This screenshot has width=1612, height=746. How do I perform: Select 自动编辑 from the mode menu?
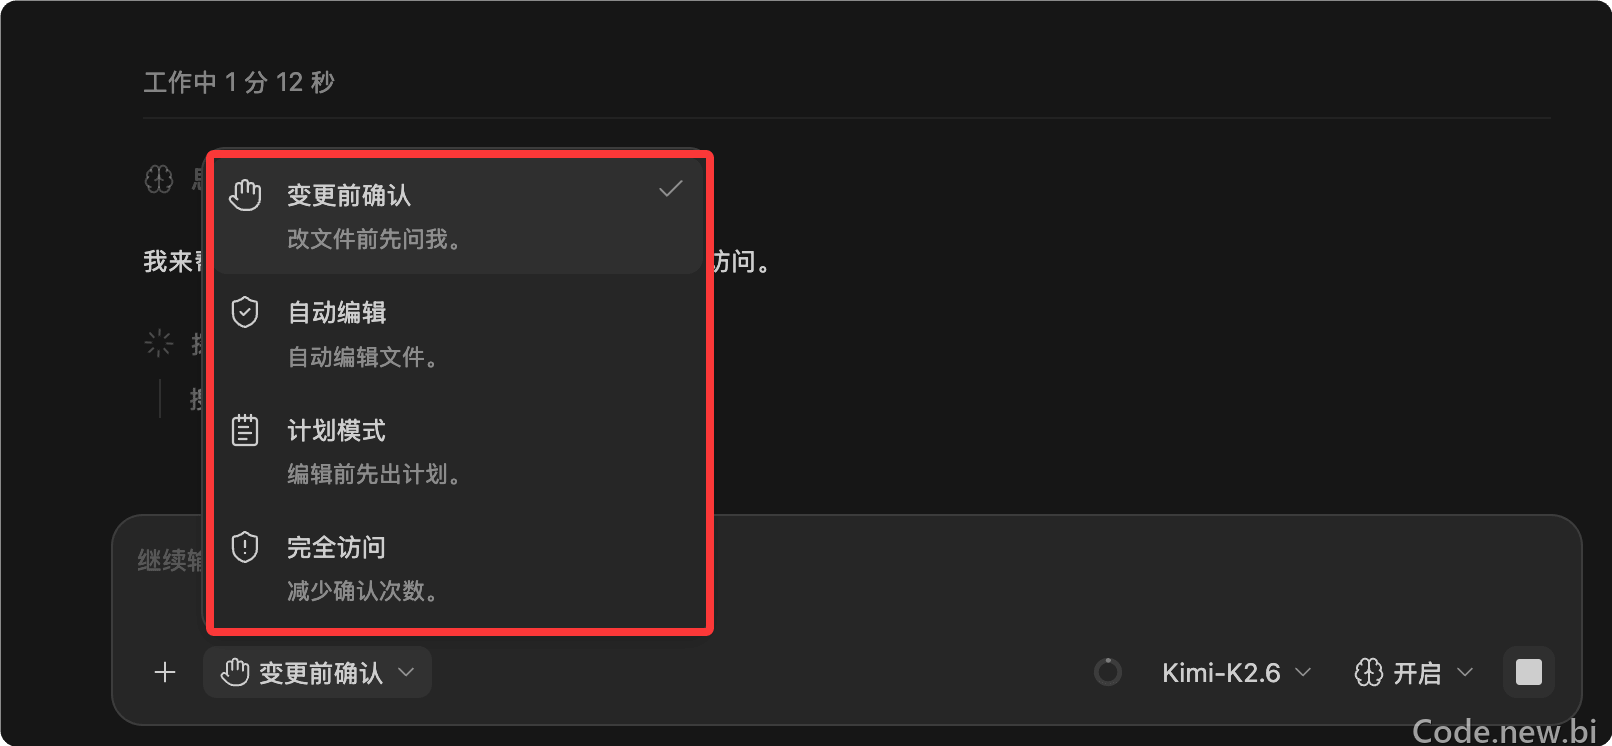458,333
